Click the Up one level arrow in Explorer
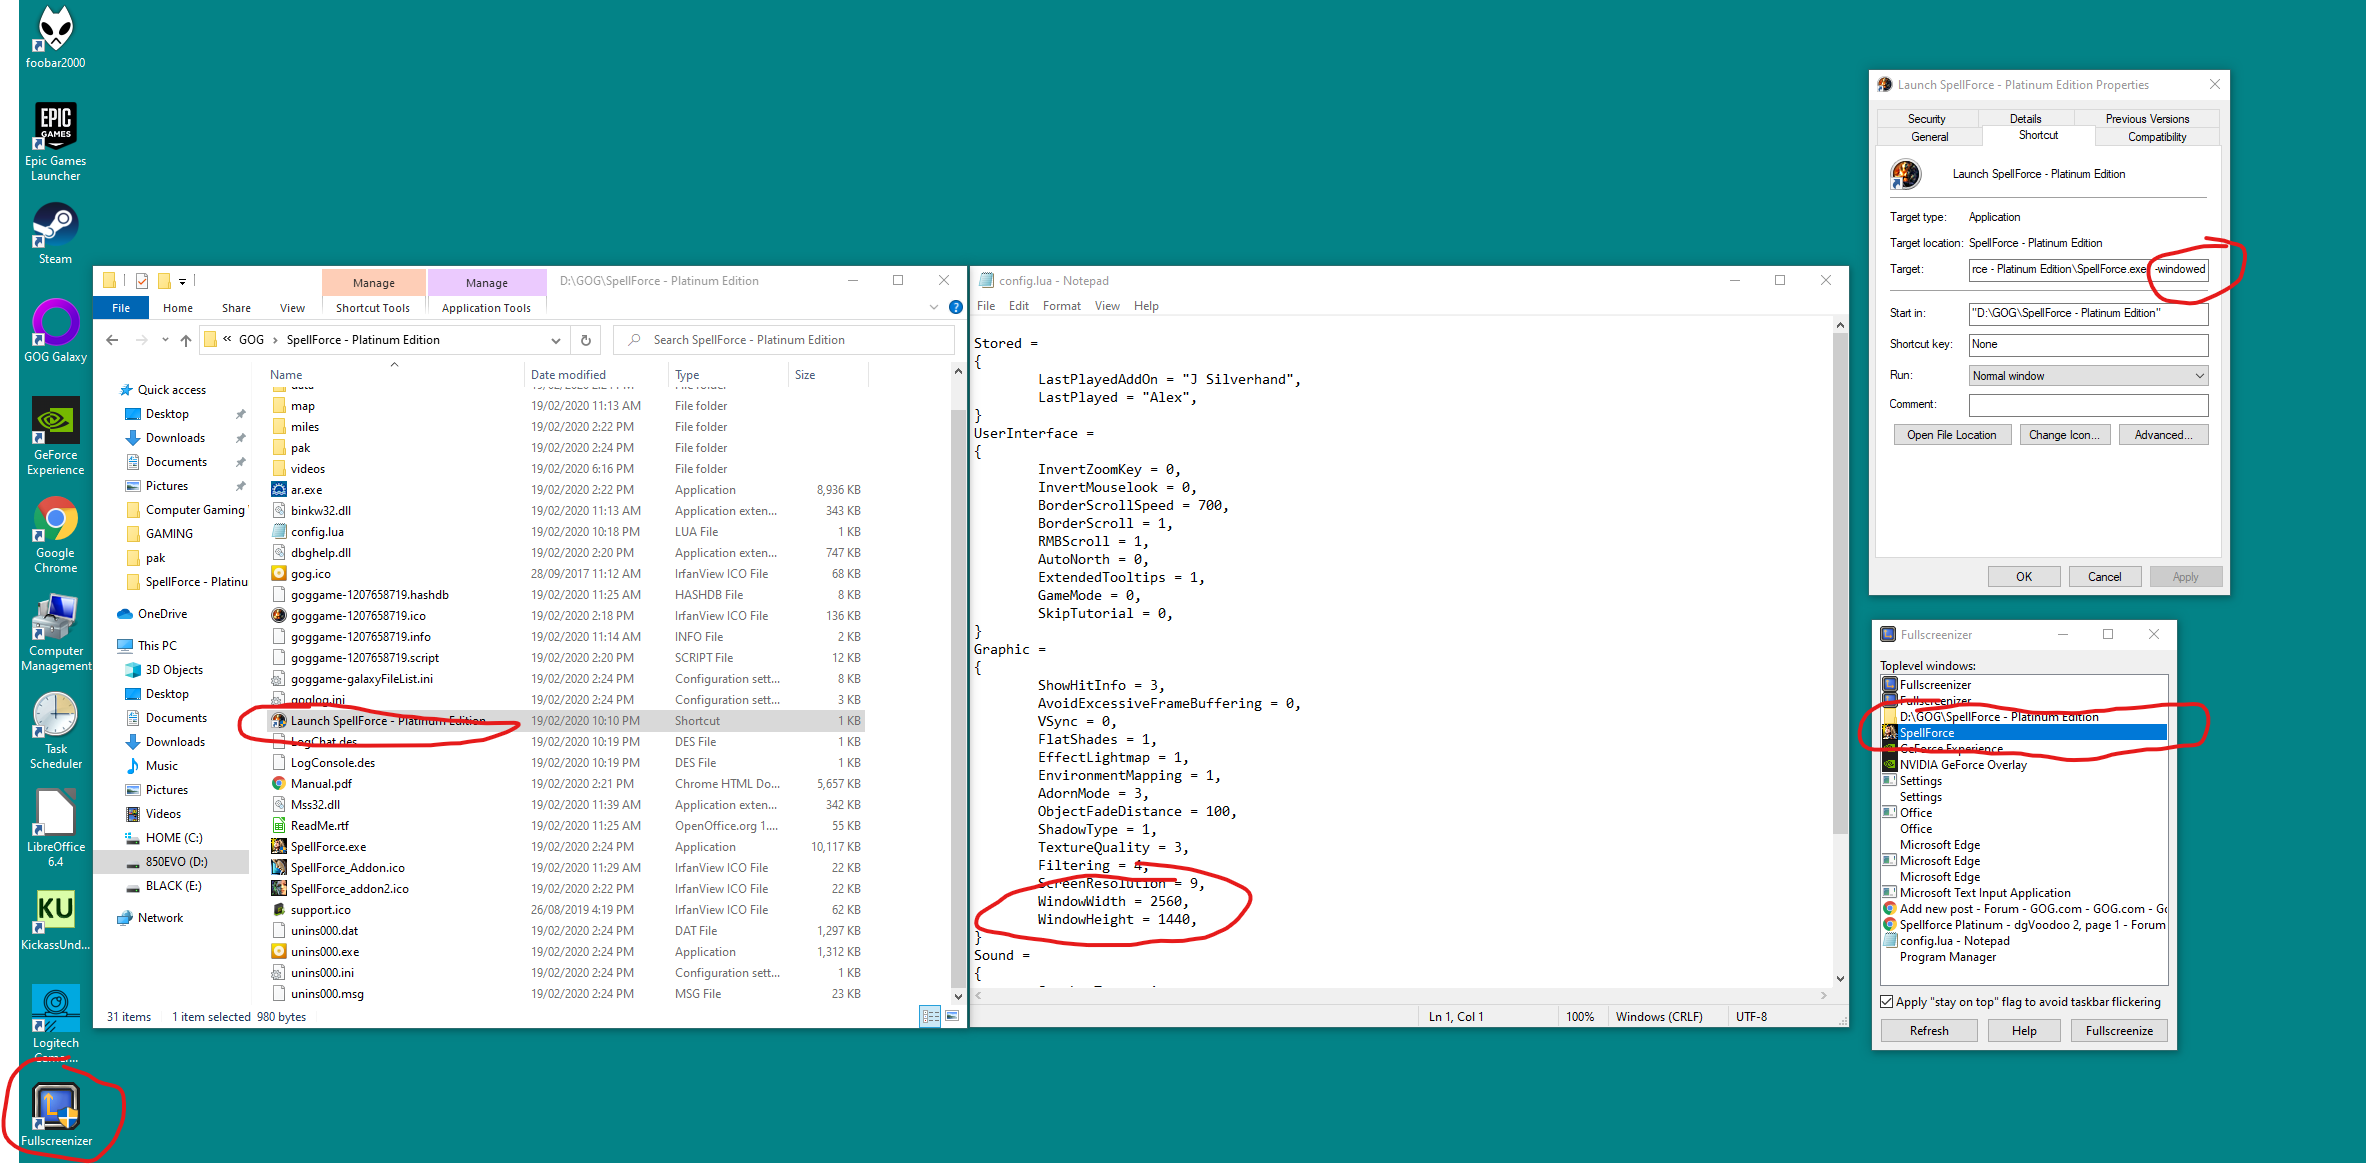The width and height of the screenshot is (2366, 1167). point(186,340)
